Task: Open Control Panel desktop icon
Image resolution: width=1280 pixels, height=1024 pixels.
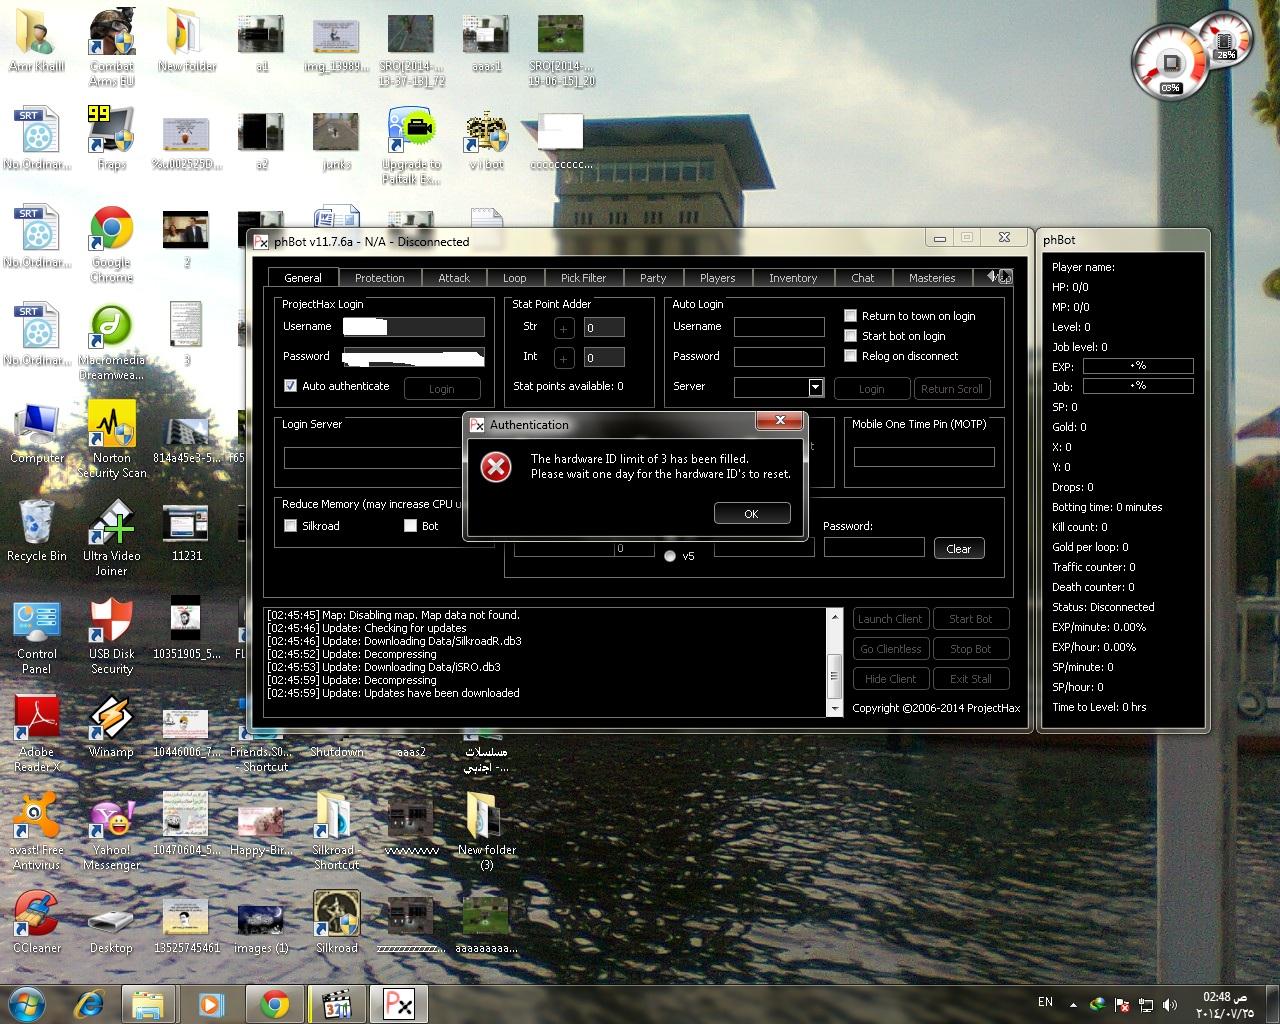Action: pos(36,636)
